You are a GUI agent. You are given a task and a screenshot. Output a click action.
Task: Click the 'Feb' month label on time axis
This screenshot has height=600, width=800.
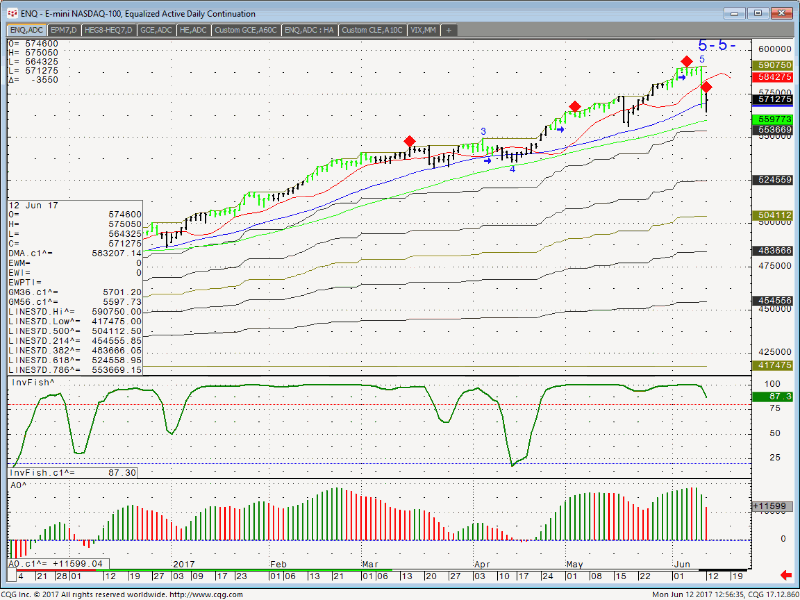tap(278, 564)
